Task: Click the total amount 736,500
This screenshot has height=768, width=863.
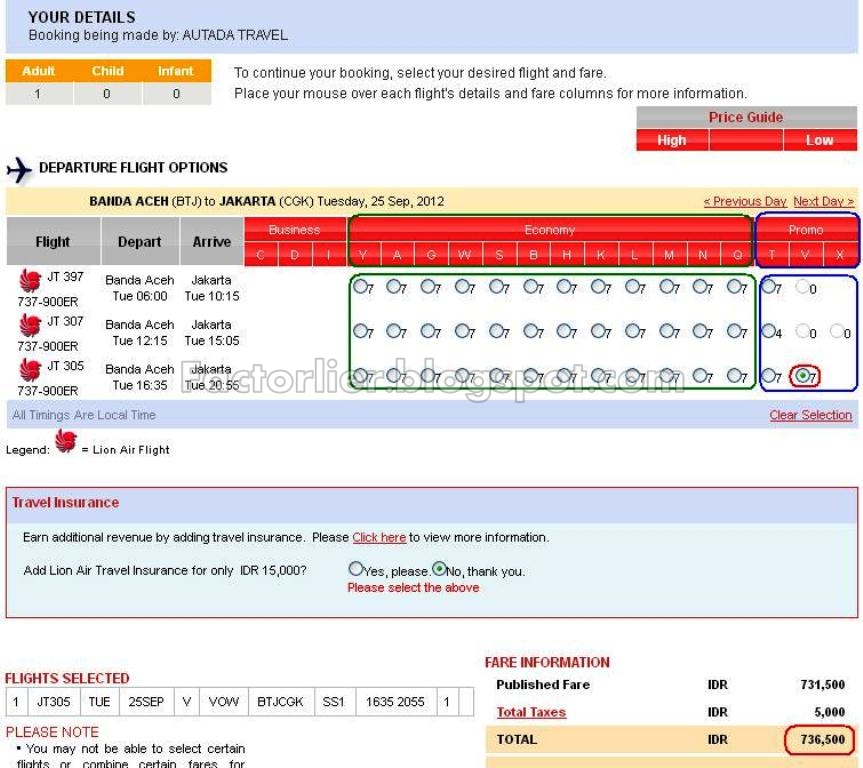Action: point(822,739)
